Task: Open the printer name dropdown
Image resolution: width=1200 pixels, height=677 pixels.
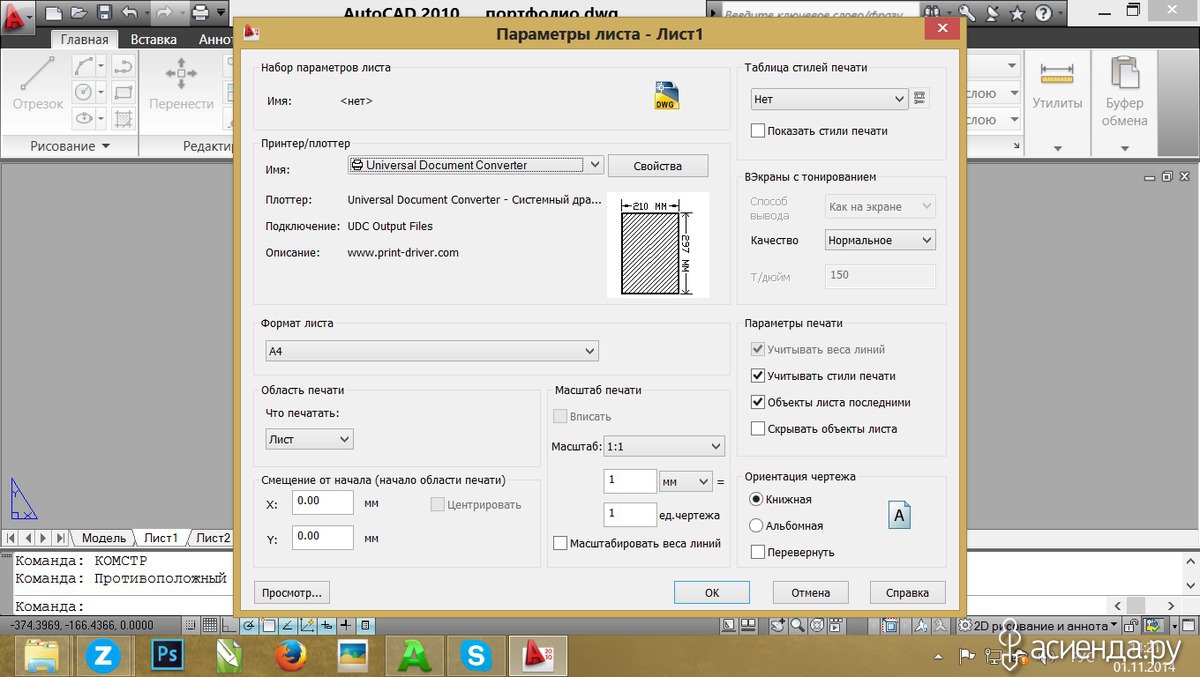Action: point(475,165)
